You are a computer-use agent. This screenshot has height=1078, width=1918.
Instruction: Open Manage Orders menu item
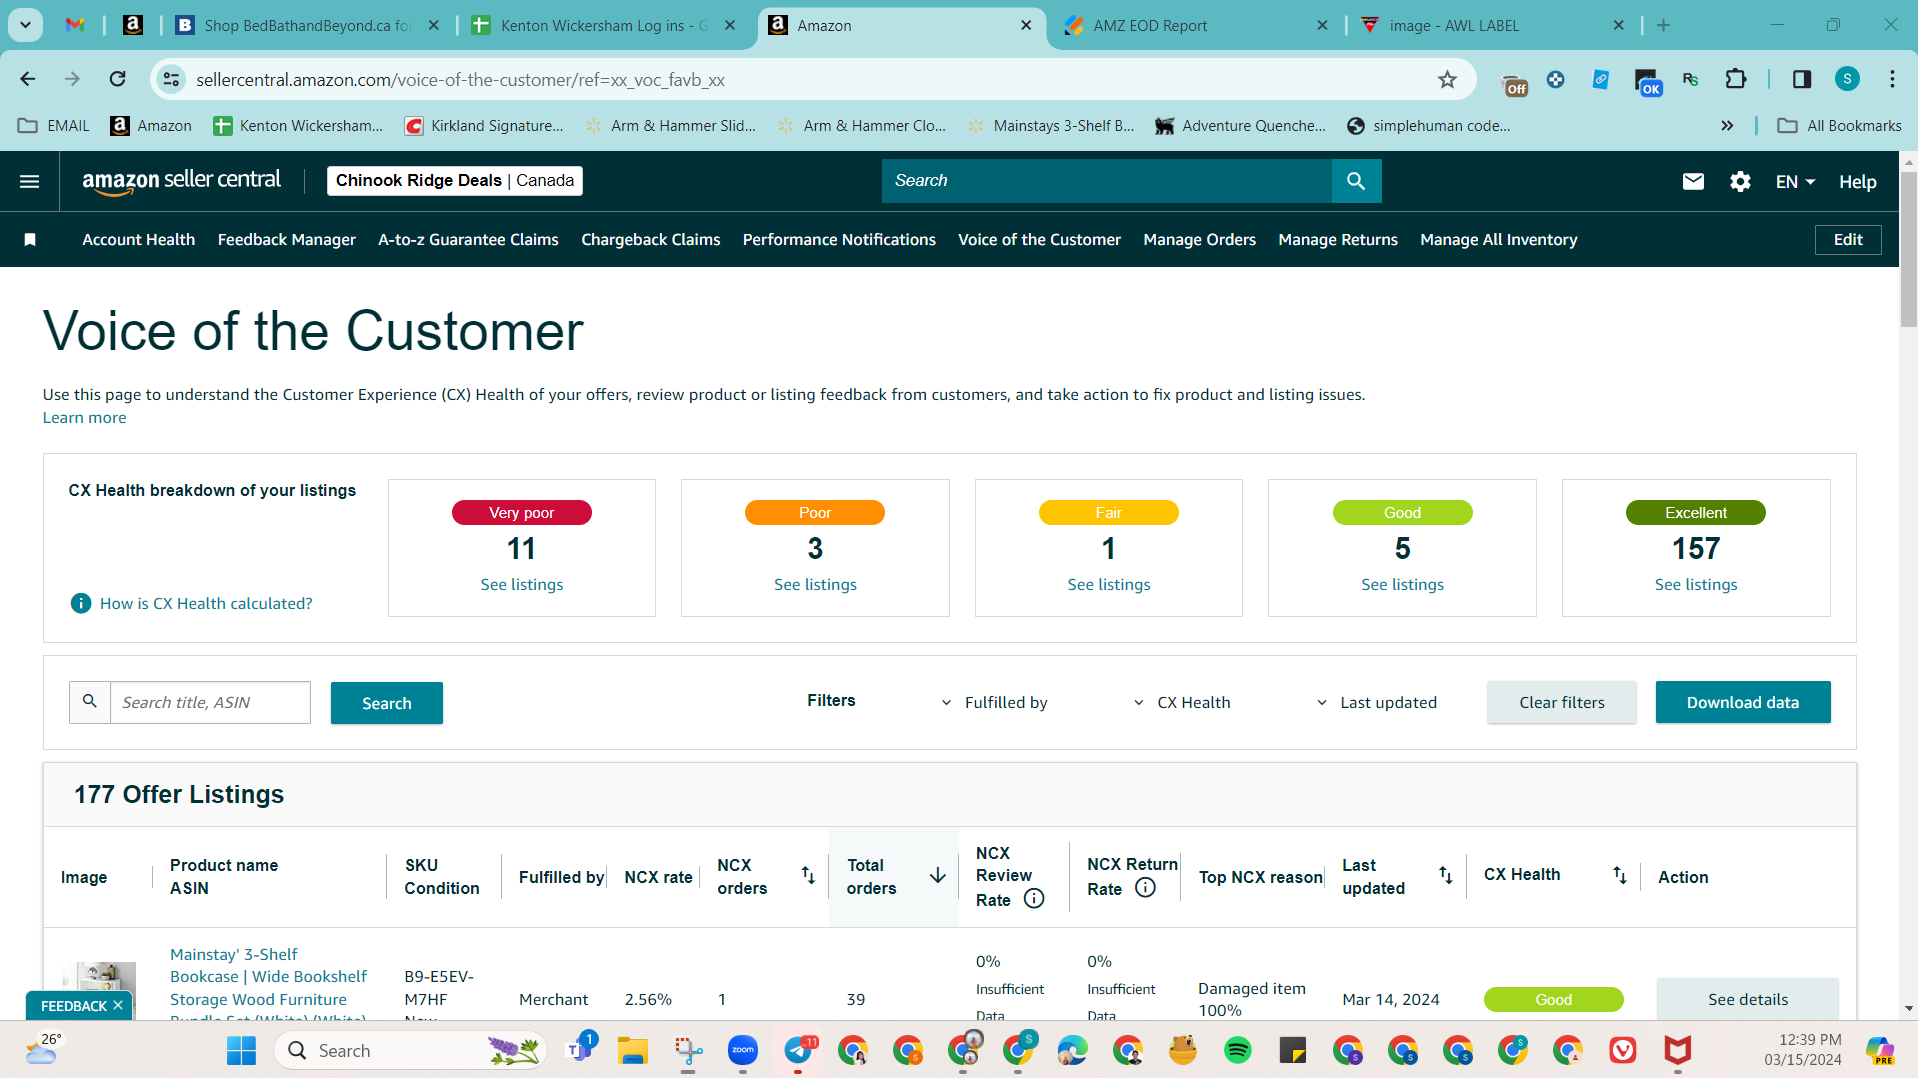tap(1199, 240)
